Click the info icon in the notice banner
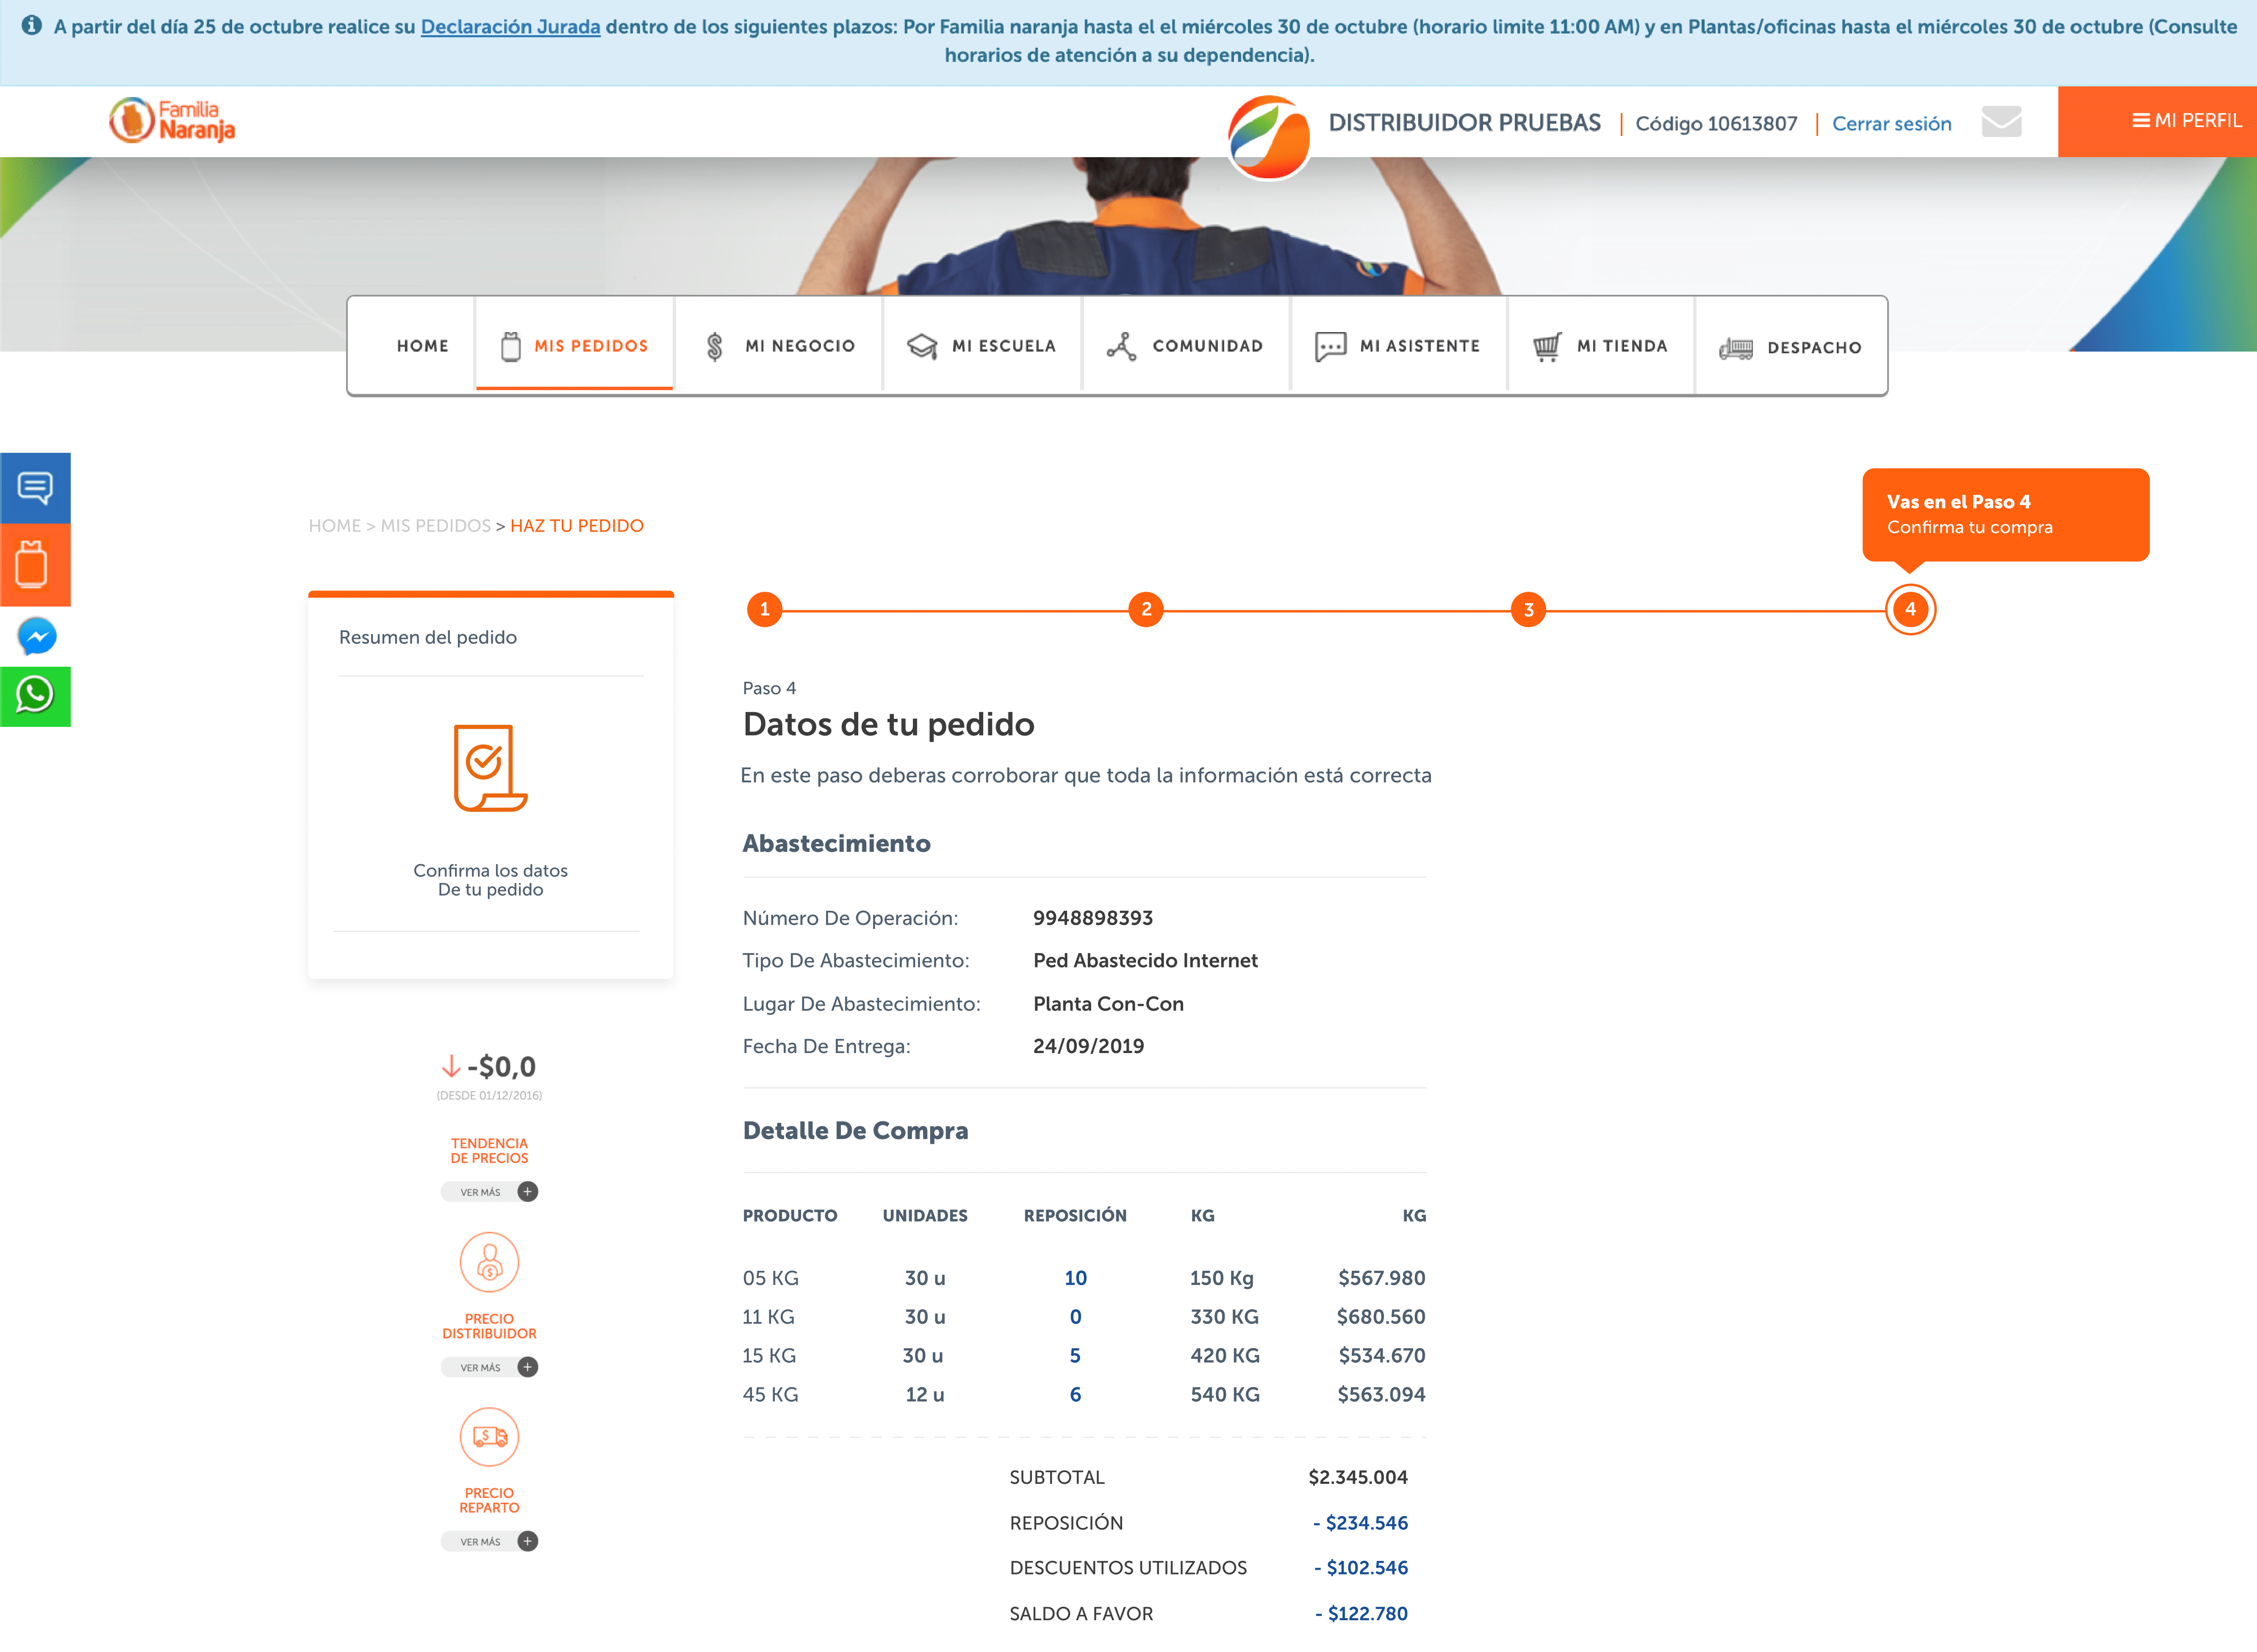This screenshot has width=2257, height=1652. pos(32,25)
